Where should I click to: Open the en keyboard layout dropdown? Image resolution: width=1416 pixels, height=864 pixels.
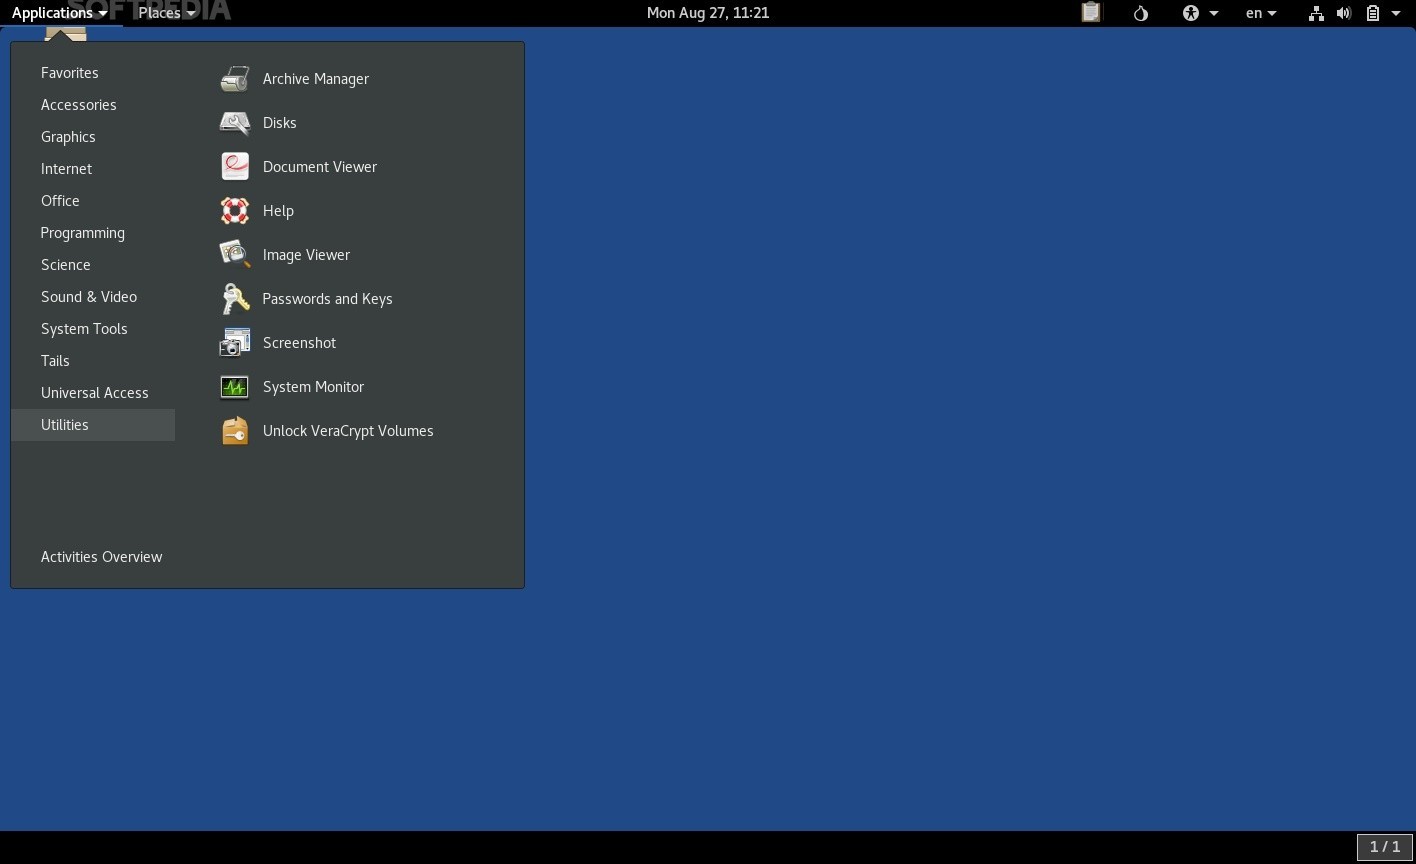pos(1259,13)
